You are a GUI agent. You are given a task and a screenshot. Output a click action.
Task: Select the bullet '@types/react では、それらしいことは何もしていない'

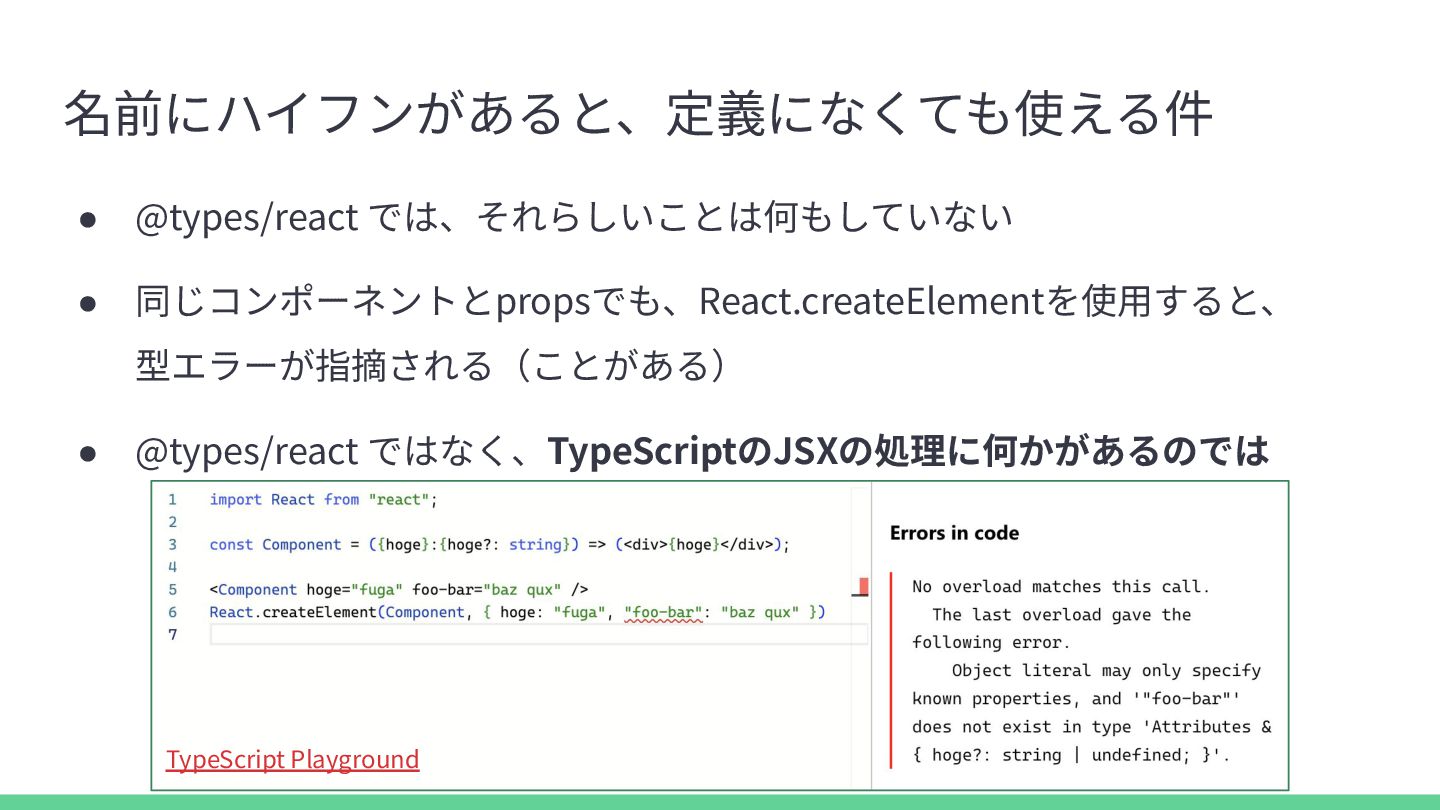pyautogui.click(x=574, y=217)
